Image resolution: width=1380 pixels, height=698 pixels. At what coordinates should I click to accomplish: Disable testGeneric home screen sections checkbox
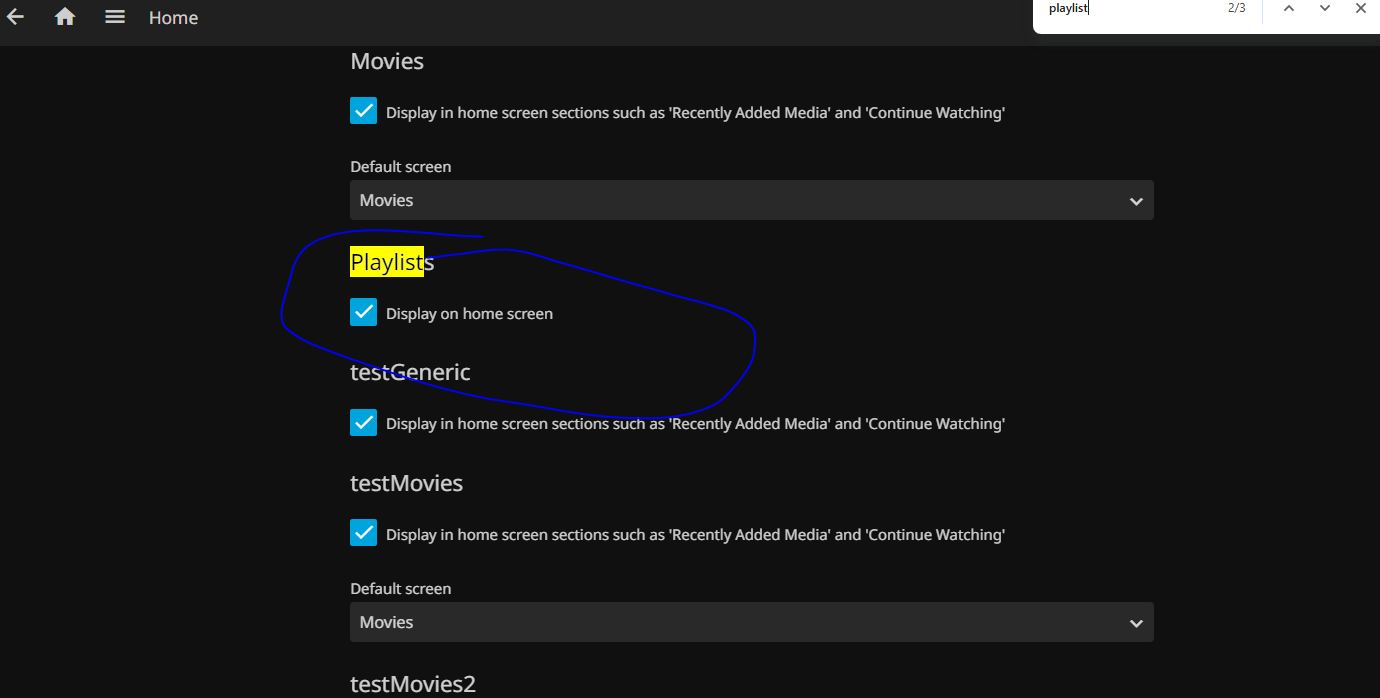pyautogui.click(x=364, y=423)
